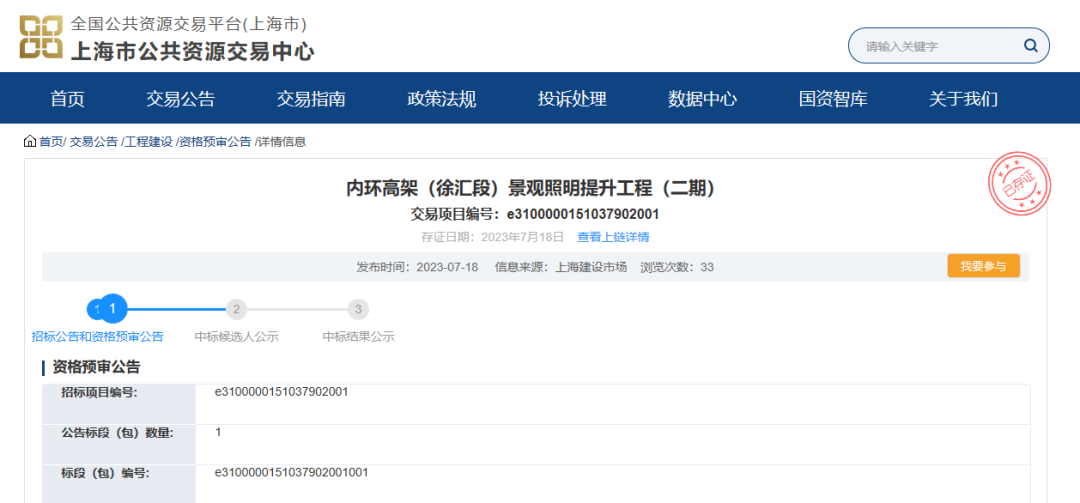Go to 资格预审公告 breadcrumb link

pyautogui.click(x=215, y=142)
